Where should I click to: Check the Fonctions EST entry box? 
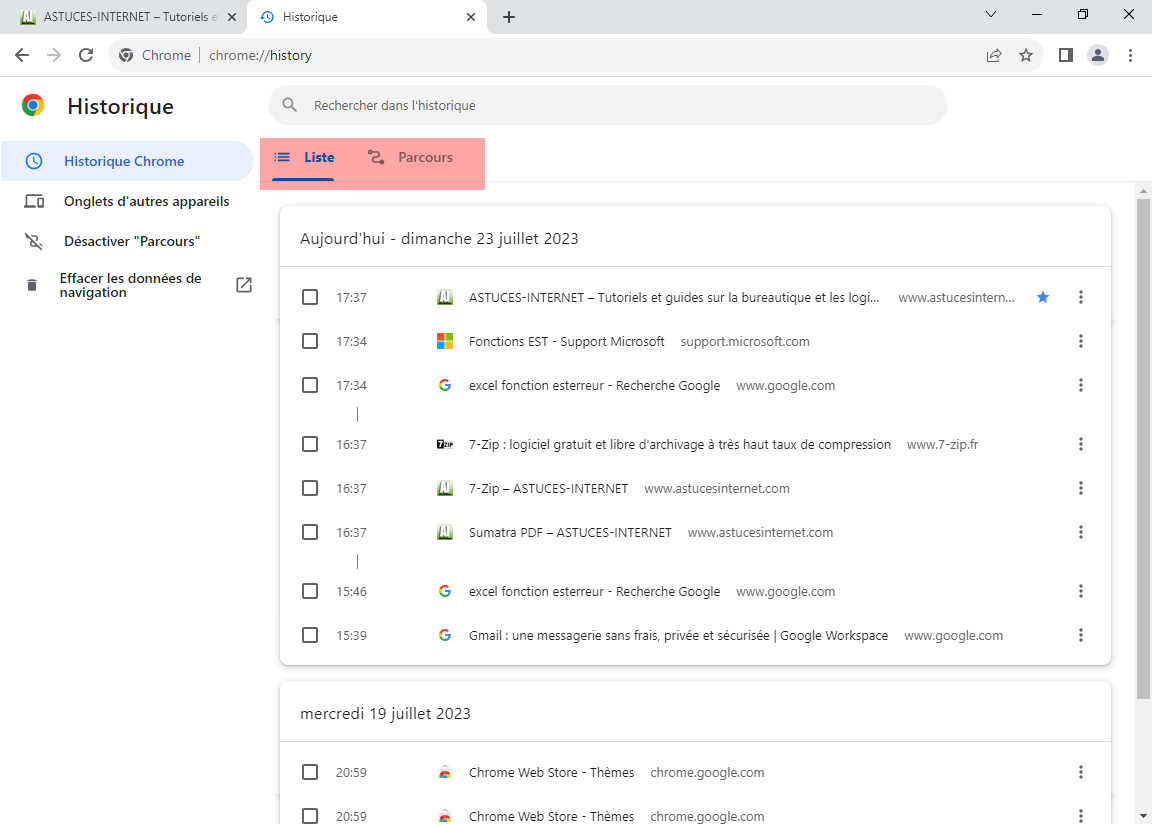click(x=310, y=341)
